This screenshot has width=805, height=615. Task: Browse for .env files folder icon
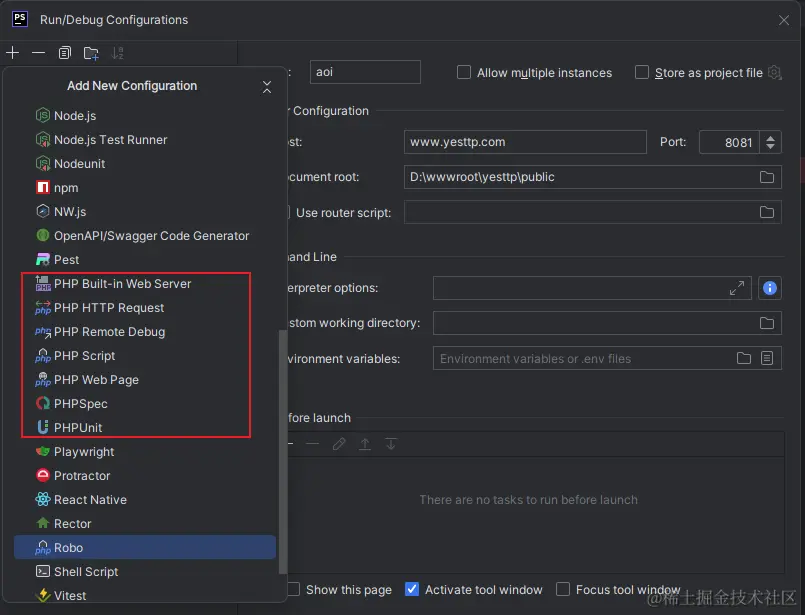[x=743, y=358]
